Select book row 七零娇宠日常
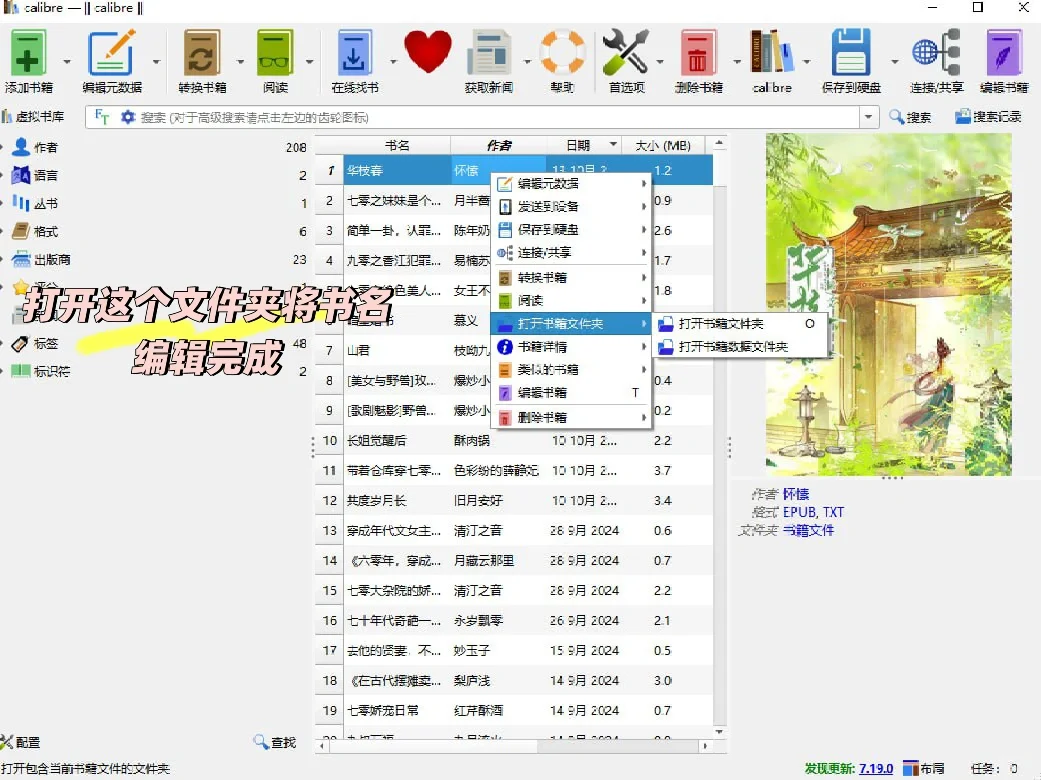 point(514,710)
